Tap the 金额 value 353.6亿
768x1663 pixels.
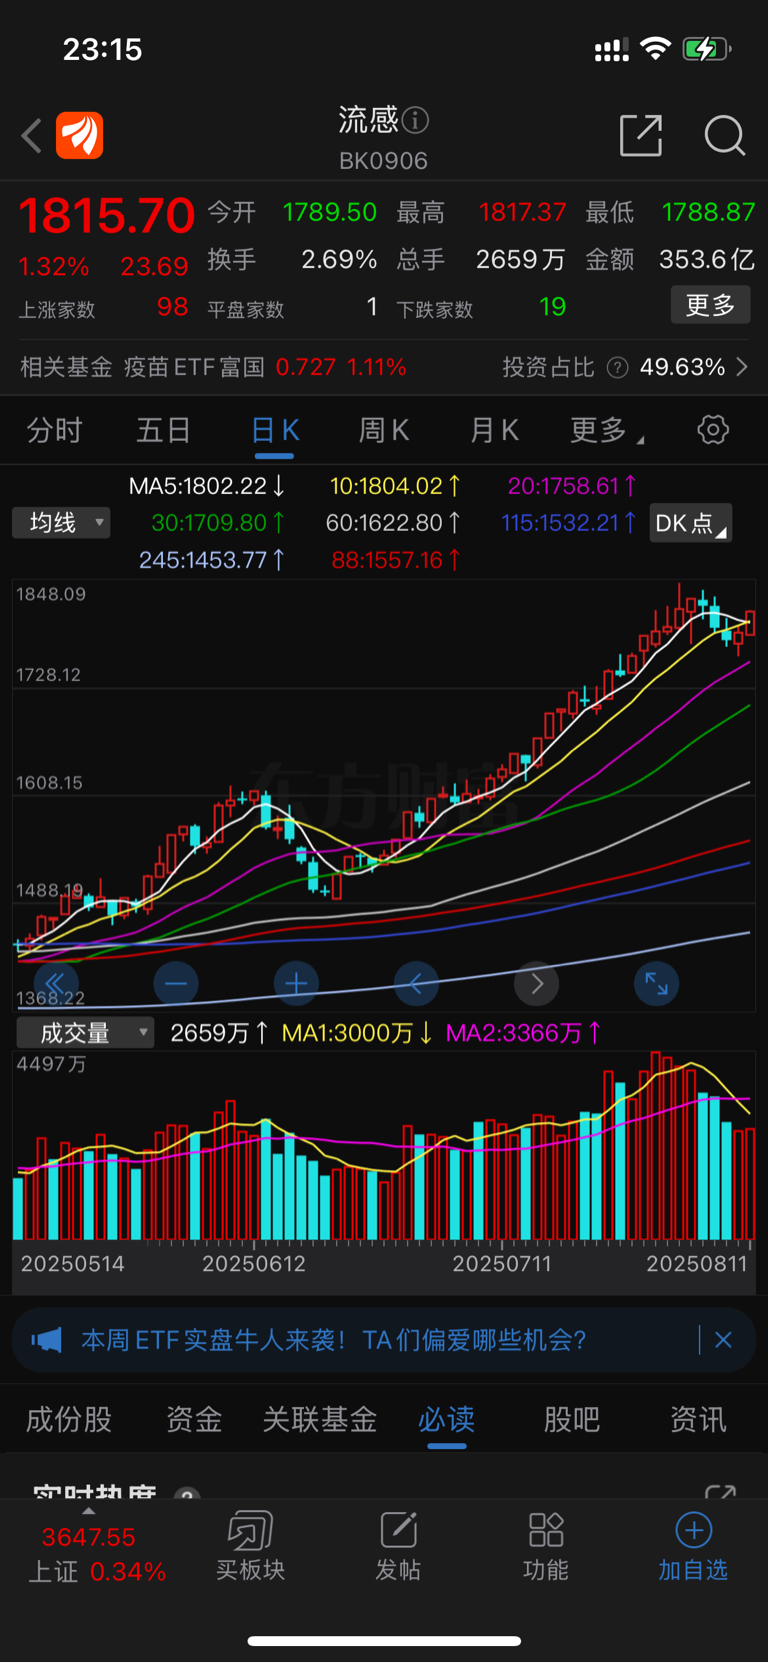[x=706, y=259]
